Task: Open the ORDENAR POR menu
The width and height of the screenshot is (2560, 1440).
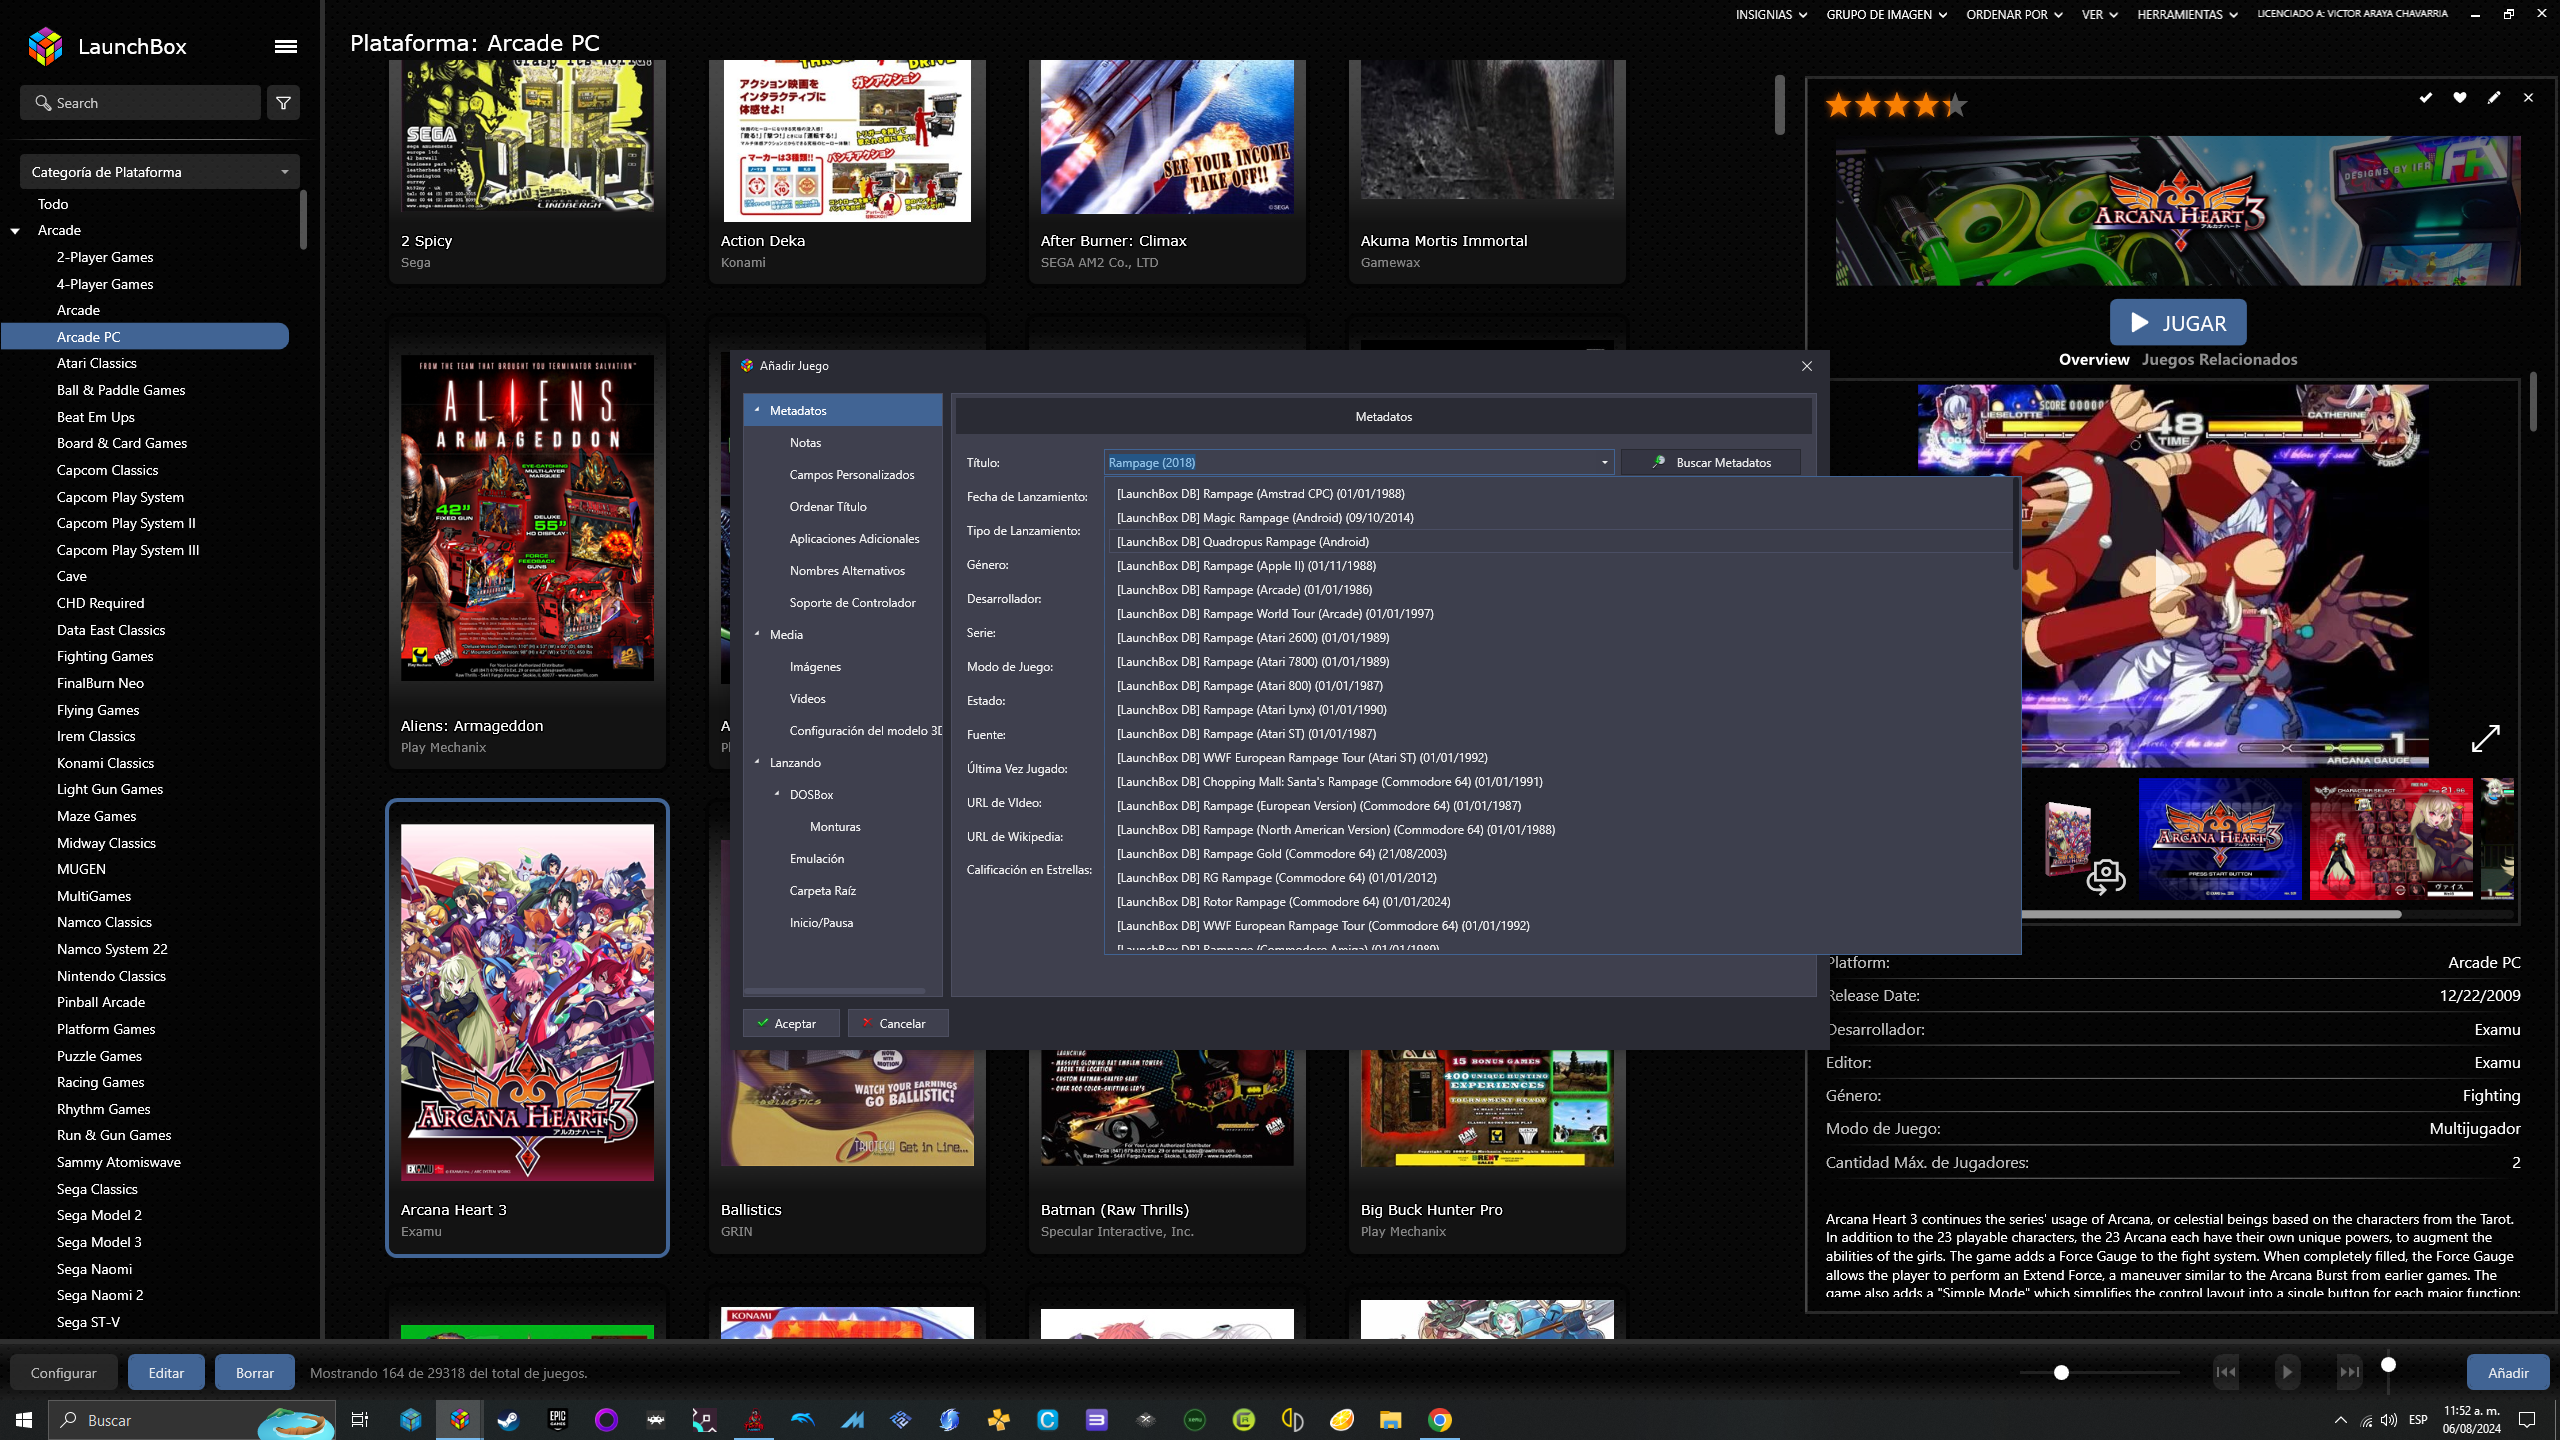Action: coord(2014,14)
